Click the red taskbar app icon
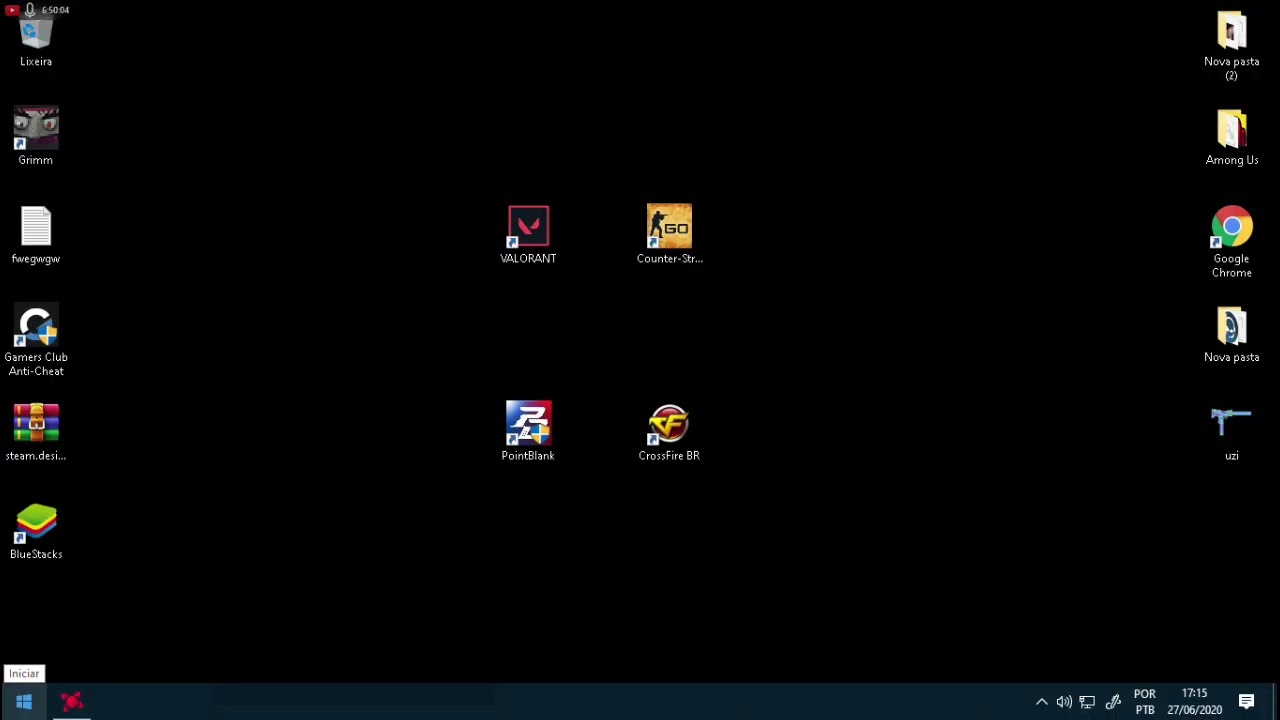Viewport: 1280px width, 720px height. pyautogui.click(x=72, y=702)
